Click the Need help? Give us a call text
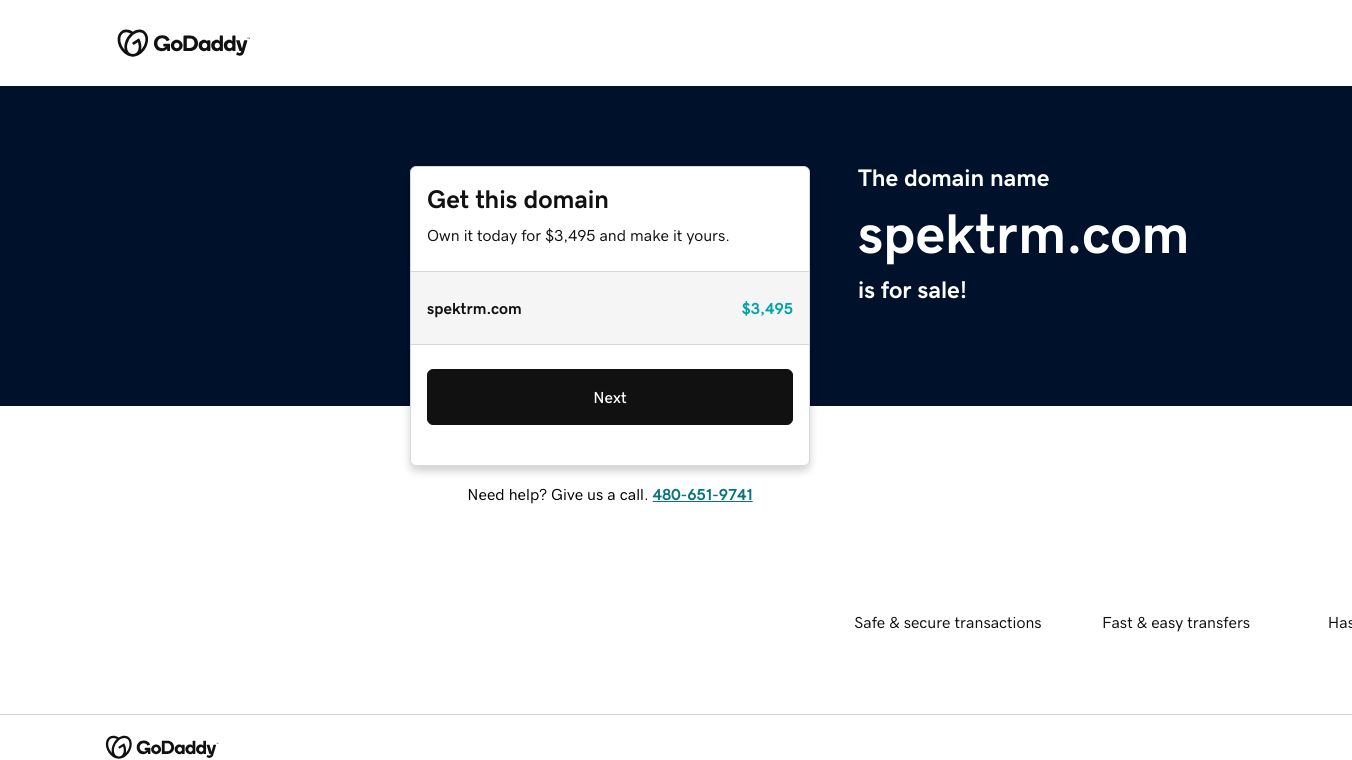Viewport: 1352px width, 760px height. [x=558, y=495]
